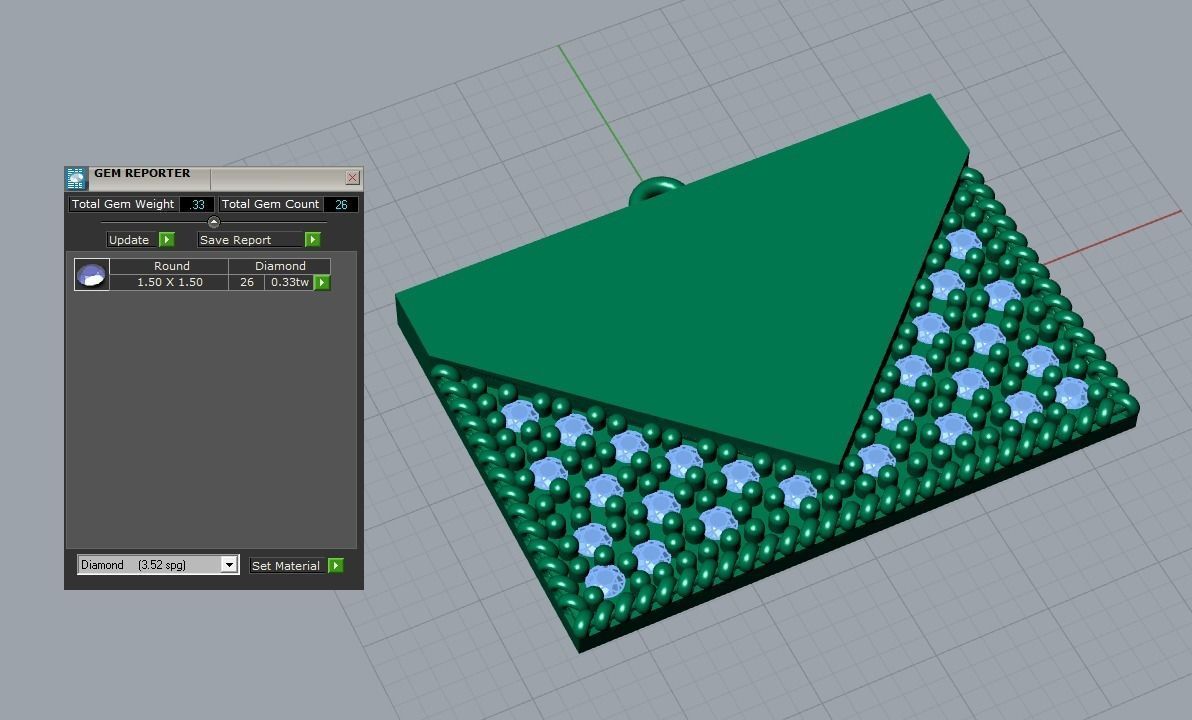Click the green arrow beside Set Material
This screenshot has height=720, width=1192.
click(x=335, y=566)
